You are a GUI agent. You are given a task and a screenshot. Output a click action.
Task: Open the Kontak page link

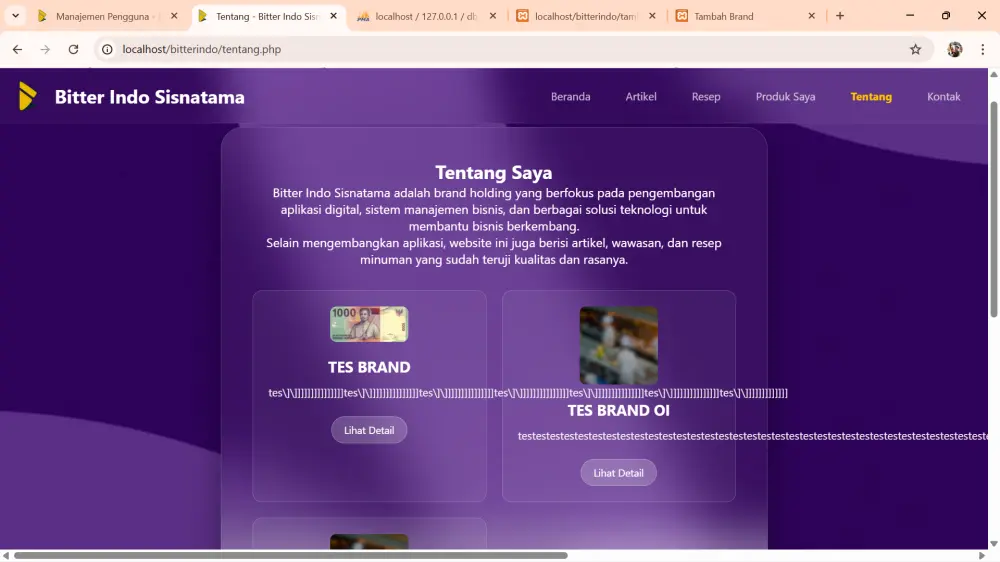click(x=943, y=97)
